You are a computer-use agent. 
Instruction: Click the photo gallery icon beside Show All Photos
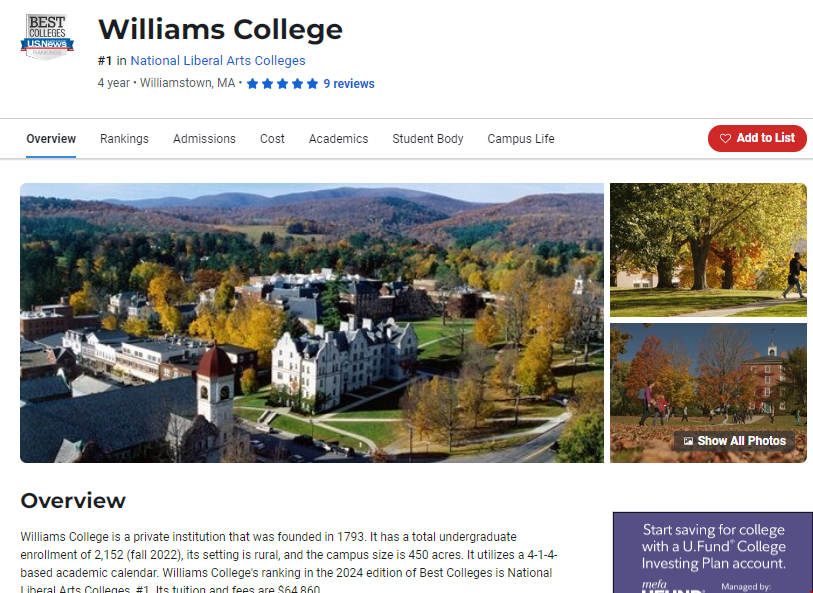[688, 441]
